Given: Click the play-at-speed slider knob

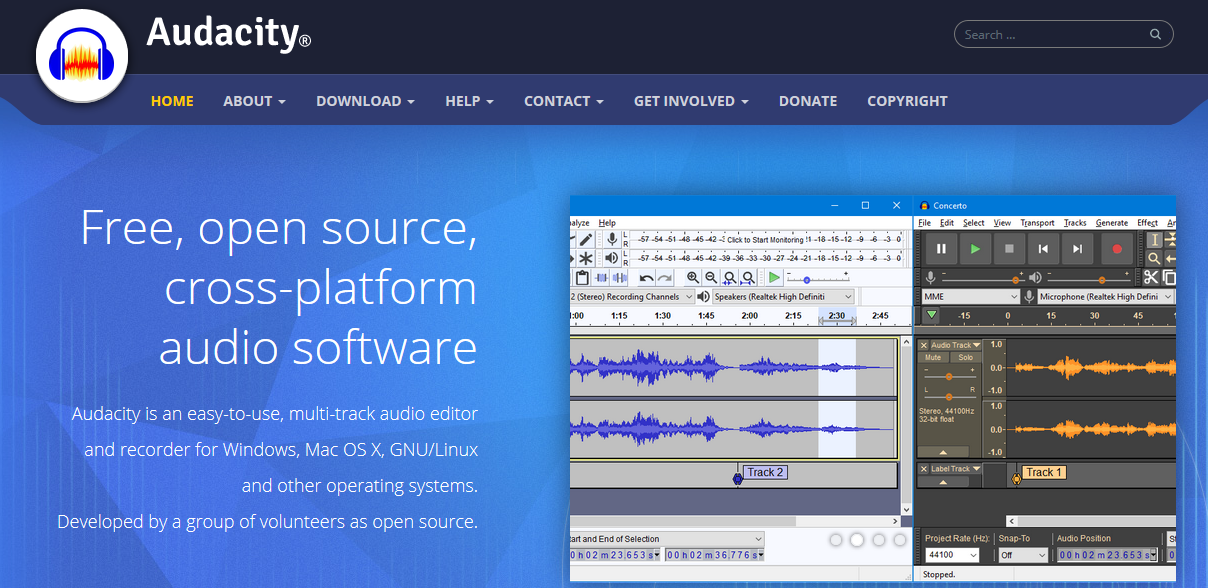Looking at the screenshot, I should point(806,280).
